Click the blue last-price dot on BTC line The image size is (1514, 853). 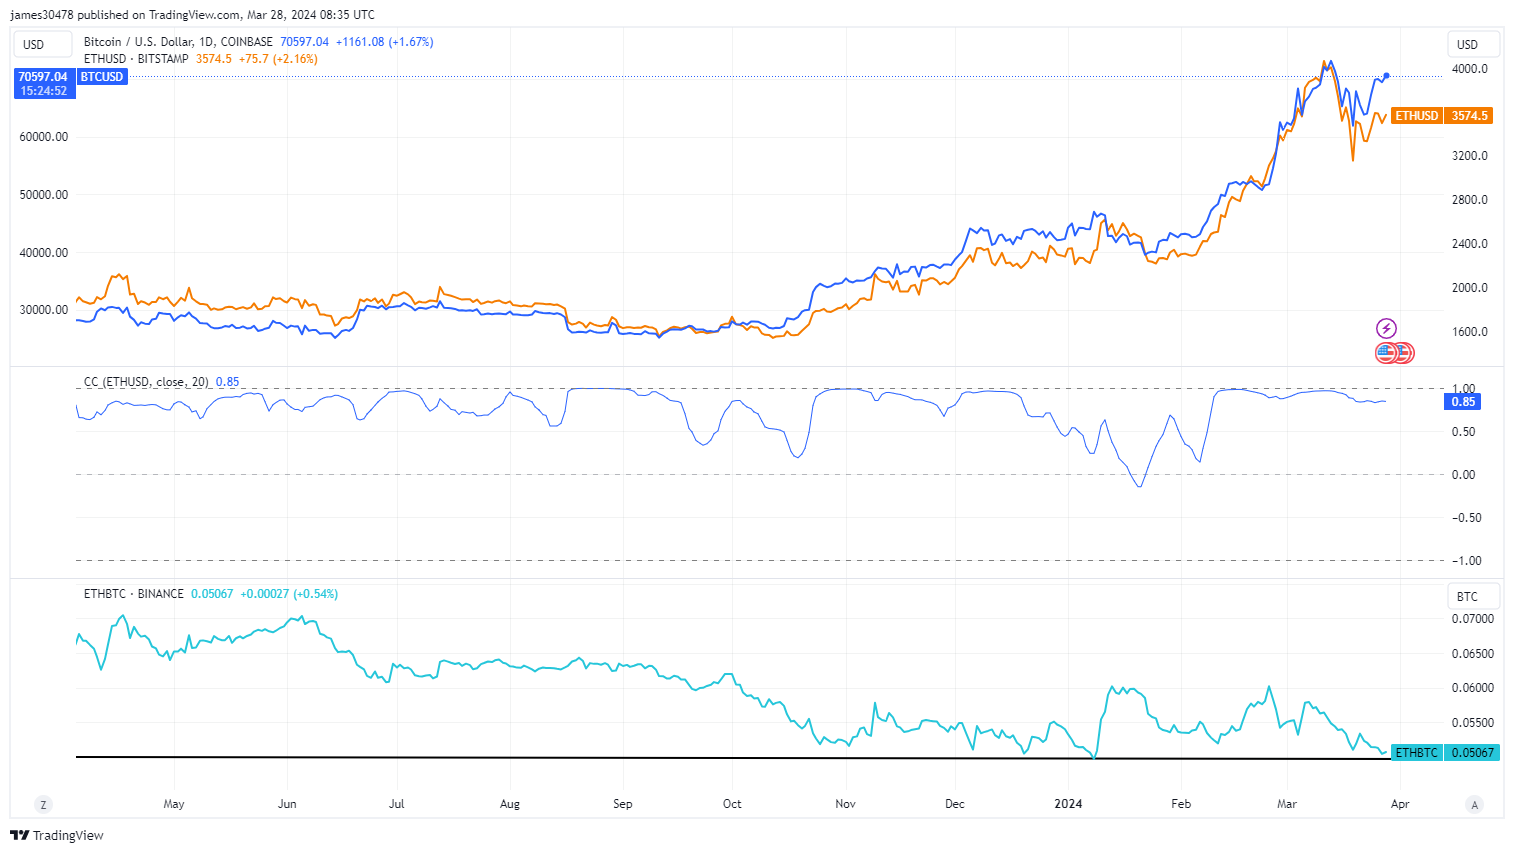1386,76
